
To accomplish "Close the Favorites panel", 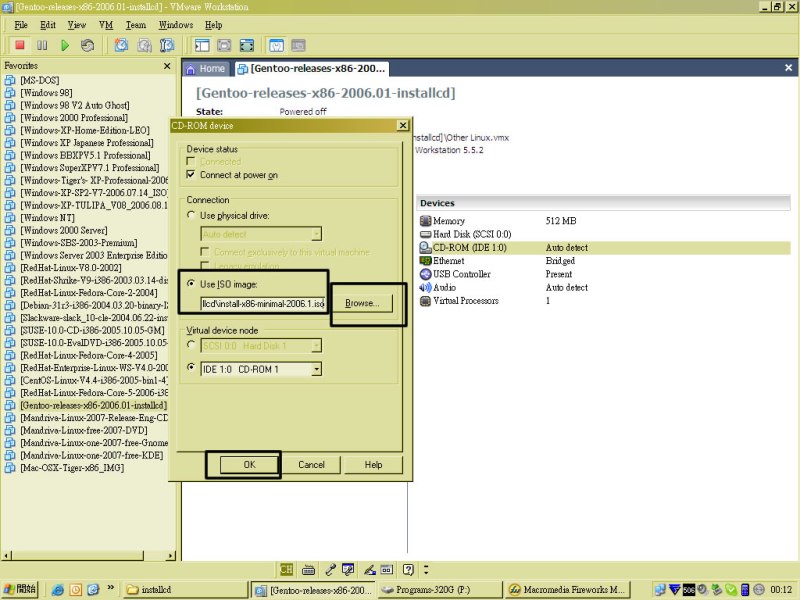I will point(167,66).
